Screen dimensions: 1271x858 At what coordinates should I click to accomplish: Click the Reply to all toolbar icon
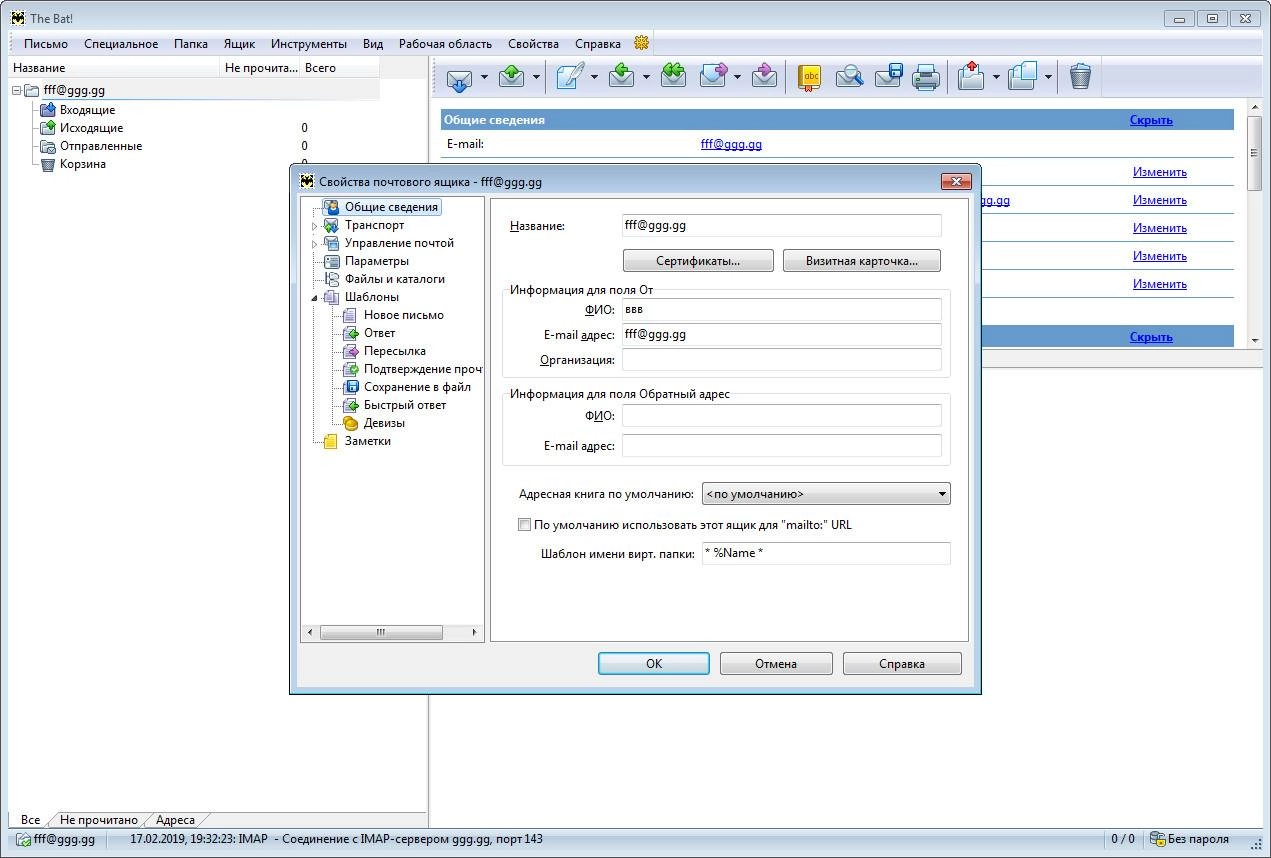click(673, 77)
